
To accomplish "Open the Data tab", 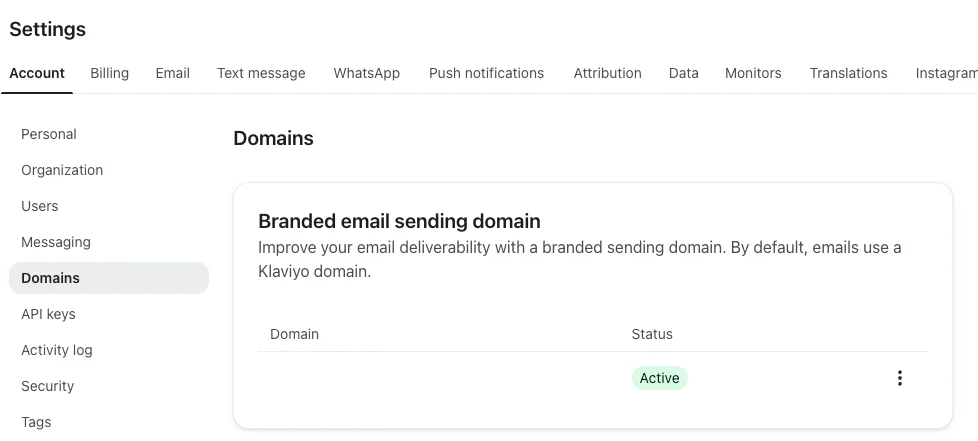I will point(683,73).
